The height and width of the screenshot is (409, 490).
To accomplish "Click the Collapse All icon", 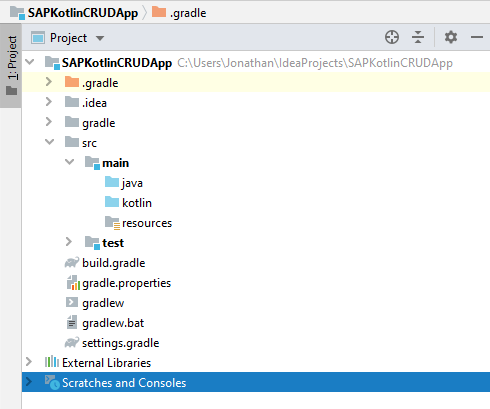I will pos(418,37).
